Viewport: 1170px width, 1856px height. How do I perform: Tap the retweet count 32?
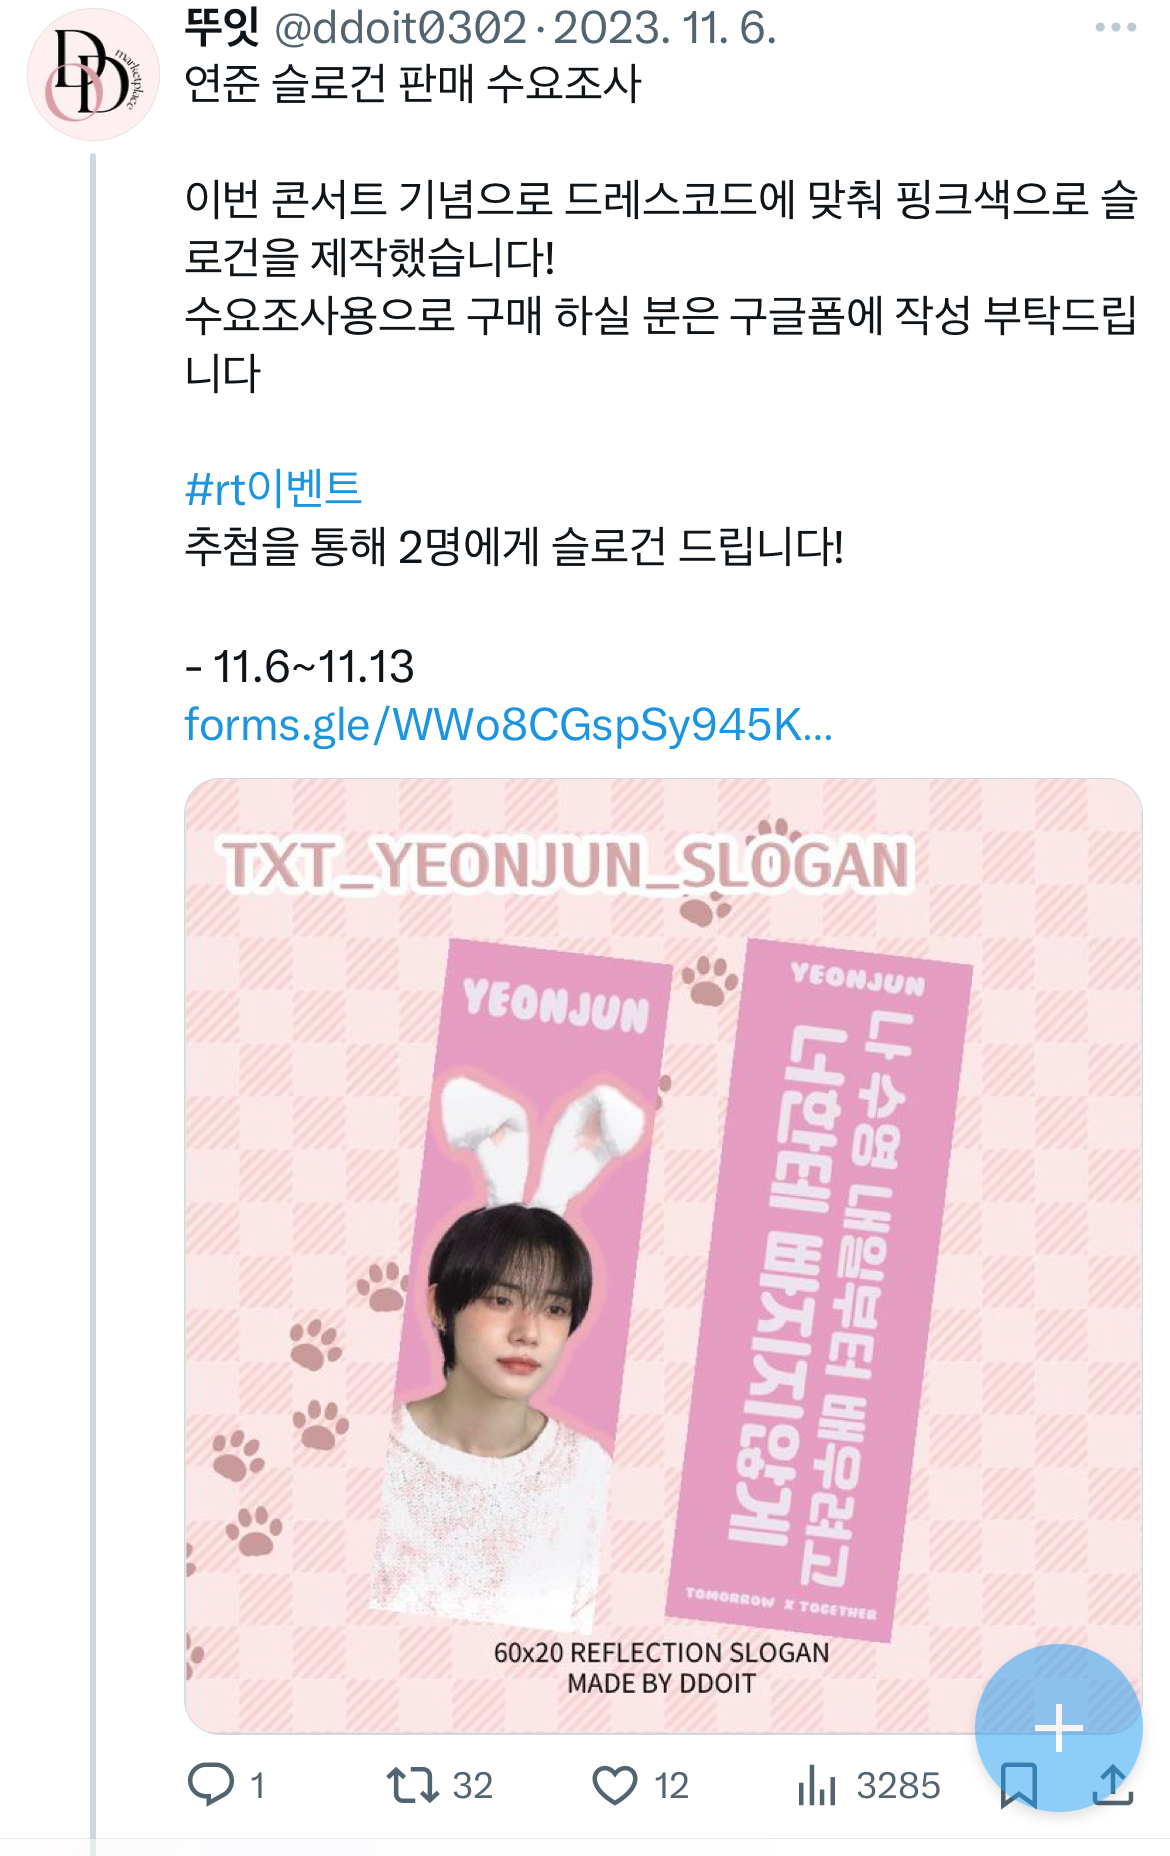point(473,1786)
